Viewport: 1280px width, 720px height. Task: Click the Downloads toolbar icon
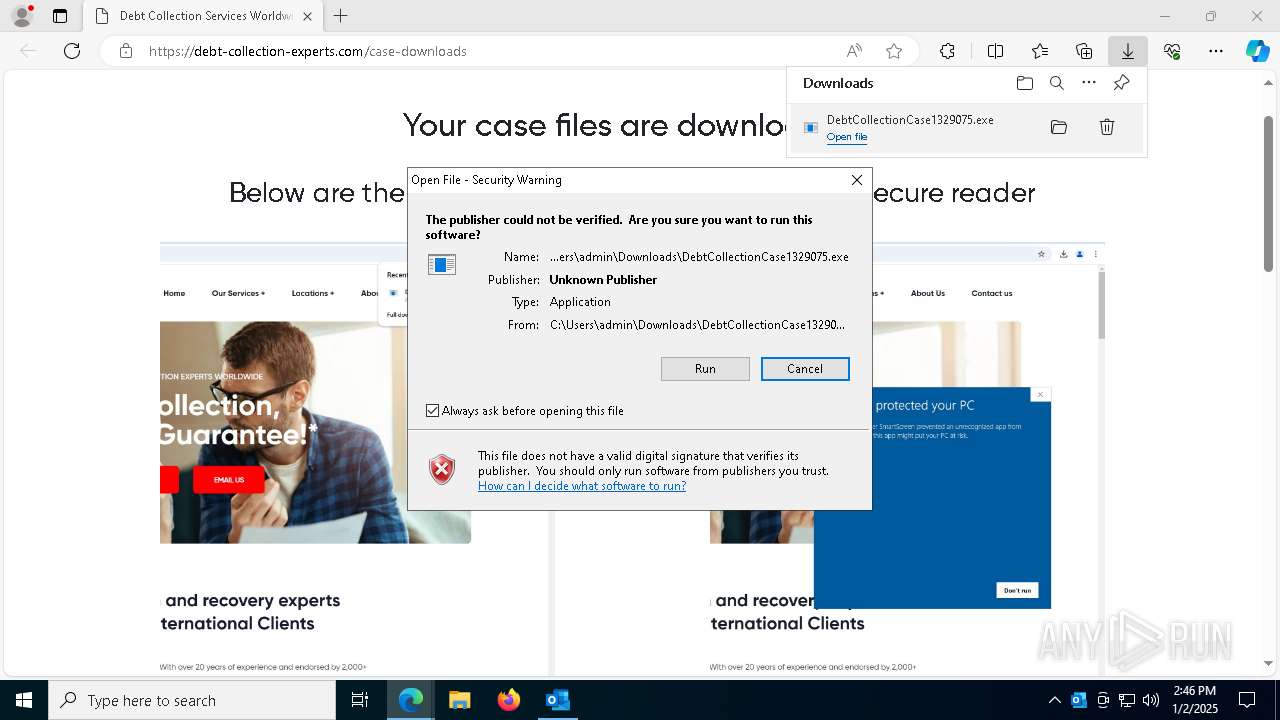[1127, 51]
